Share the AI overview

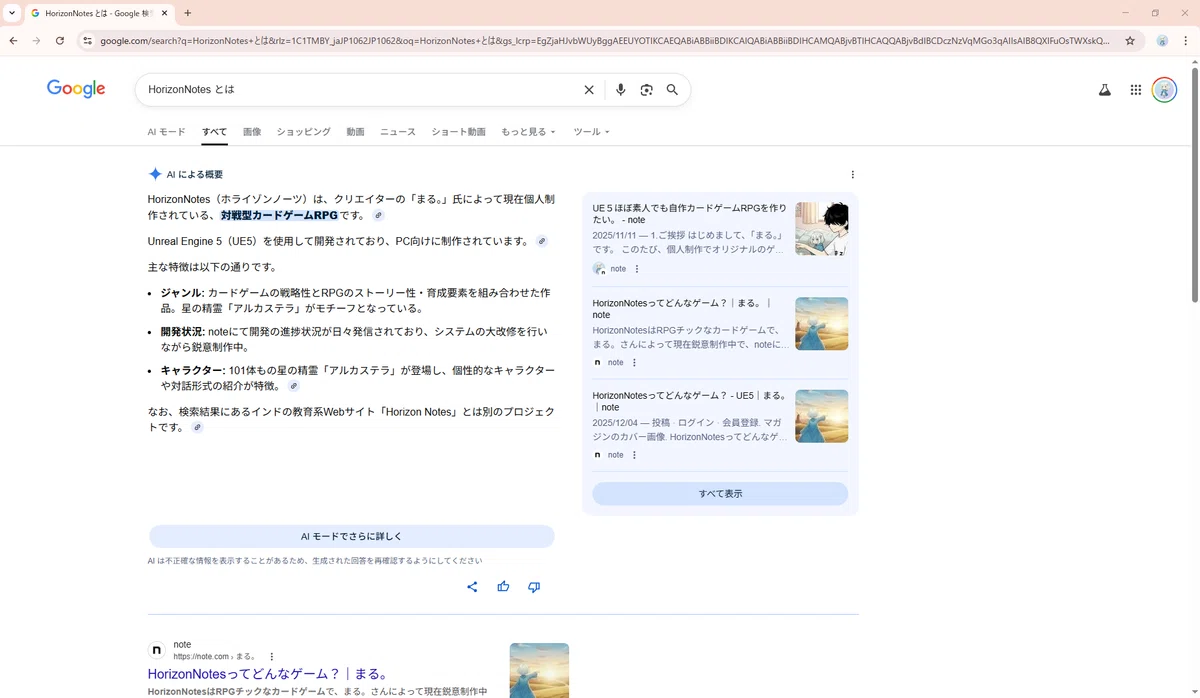472,587
